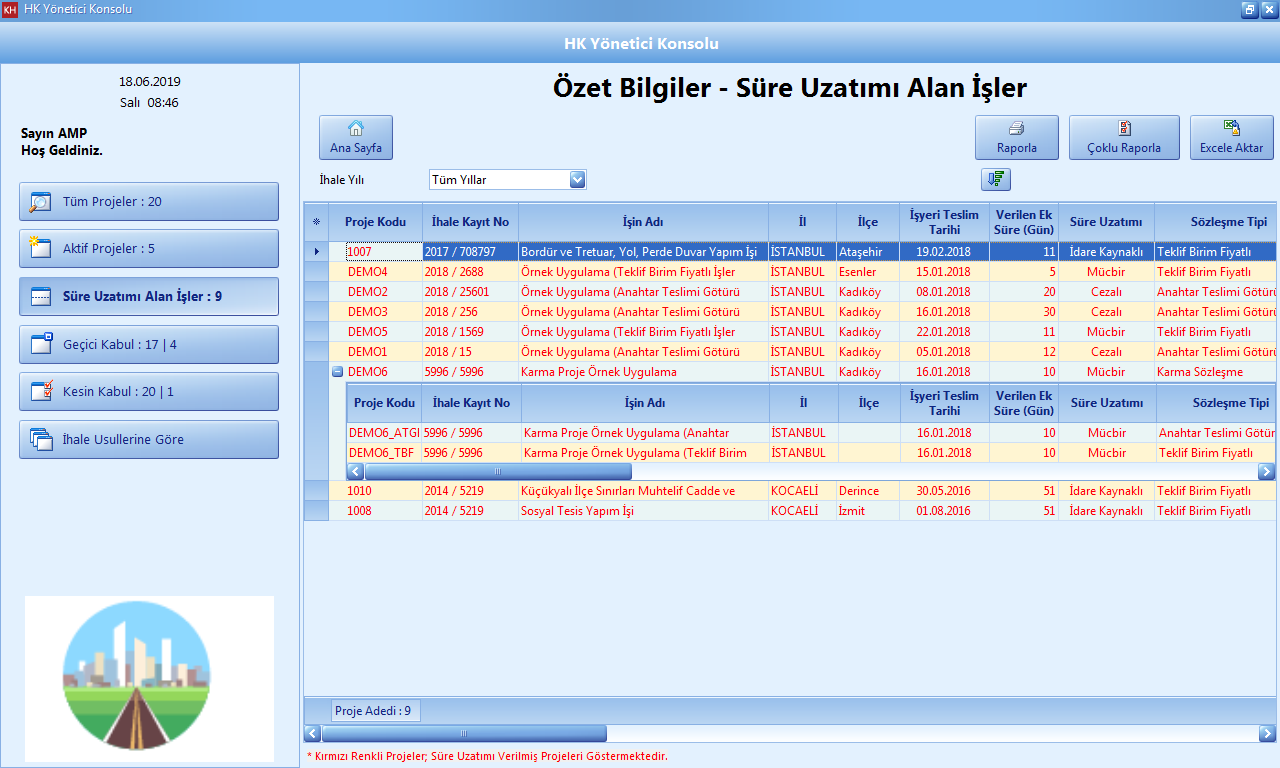Click the Ana Sayfa home icon
1280x768 pixels.
(x=355, y=128)
